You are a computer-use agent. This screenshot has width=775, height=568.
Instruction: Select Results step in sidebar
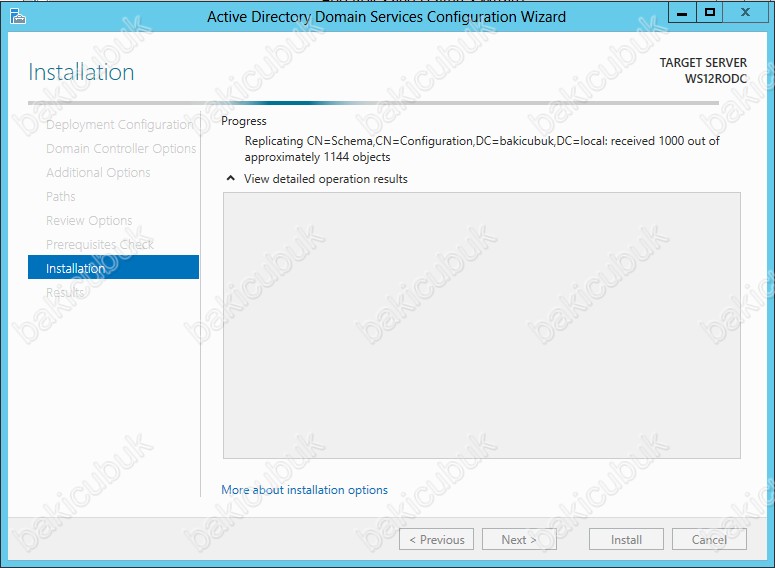(65, 293)
